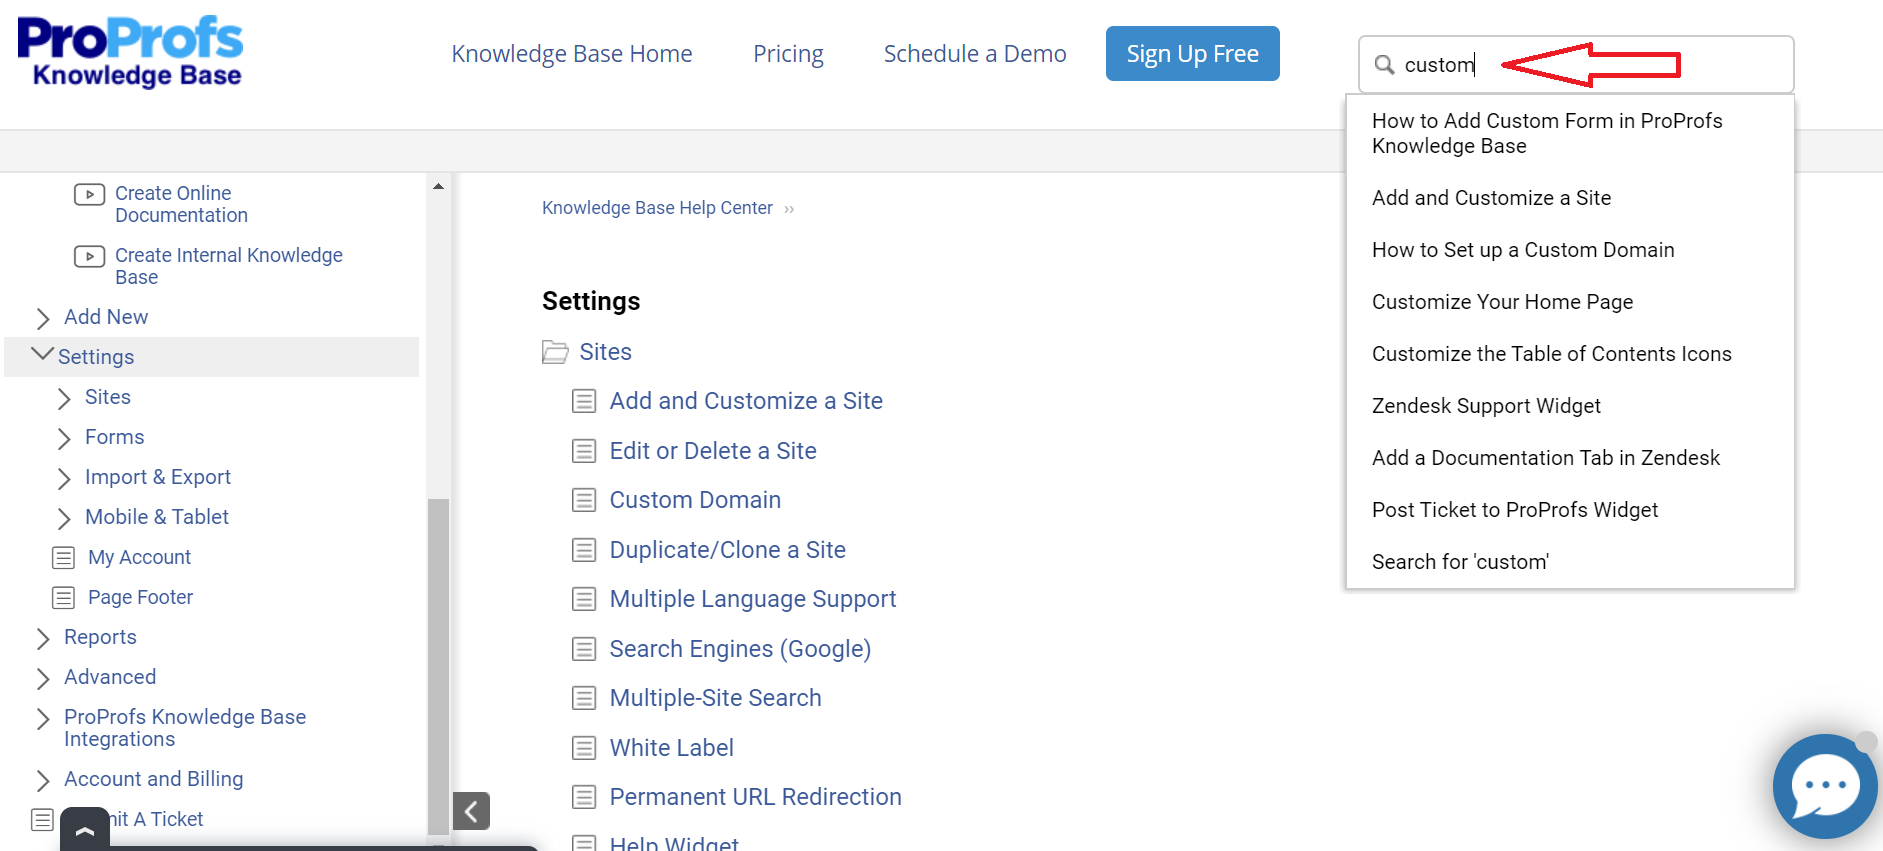
Task: Expand the Forms subsection
Action: tap(64, 438)
